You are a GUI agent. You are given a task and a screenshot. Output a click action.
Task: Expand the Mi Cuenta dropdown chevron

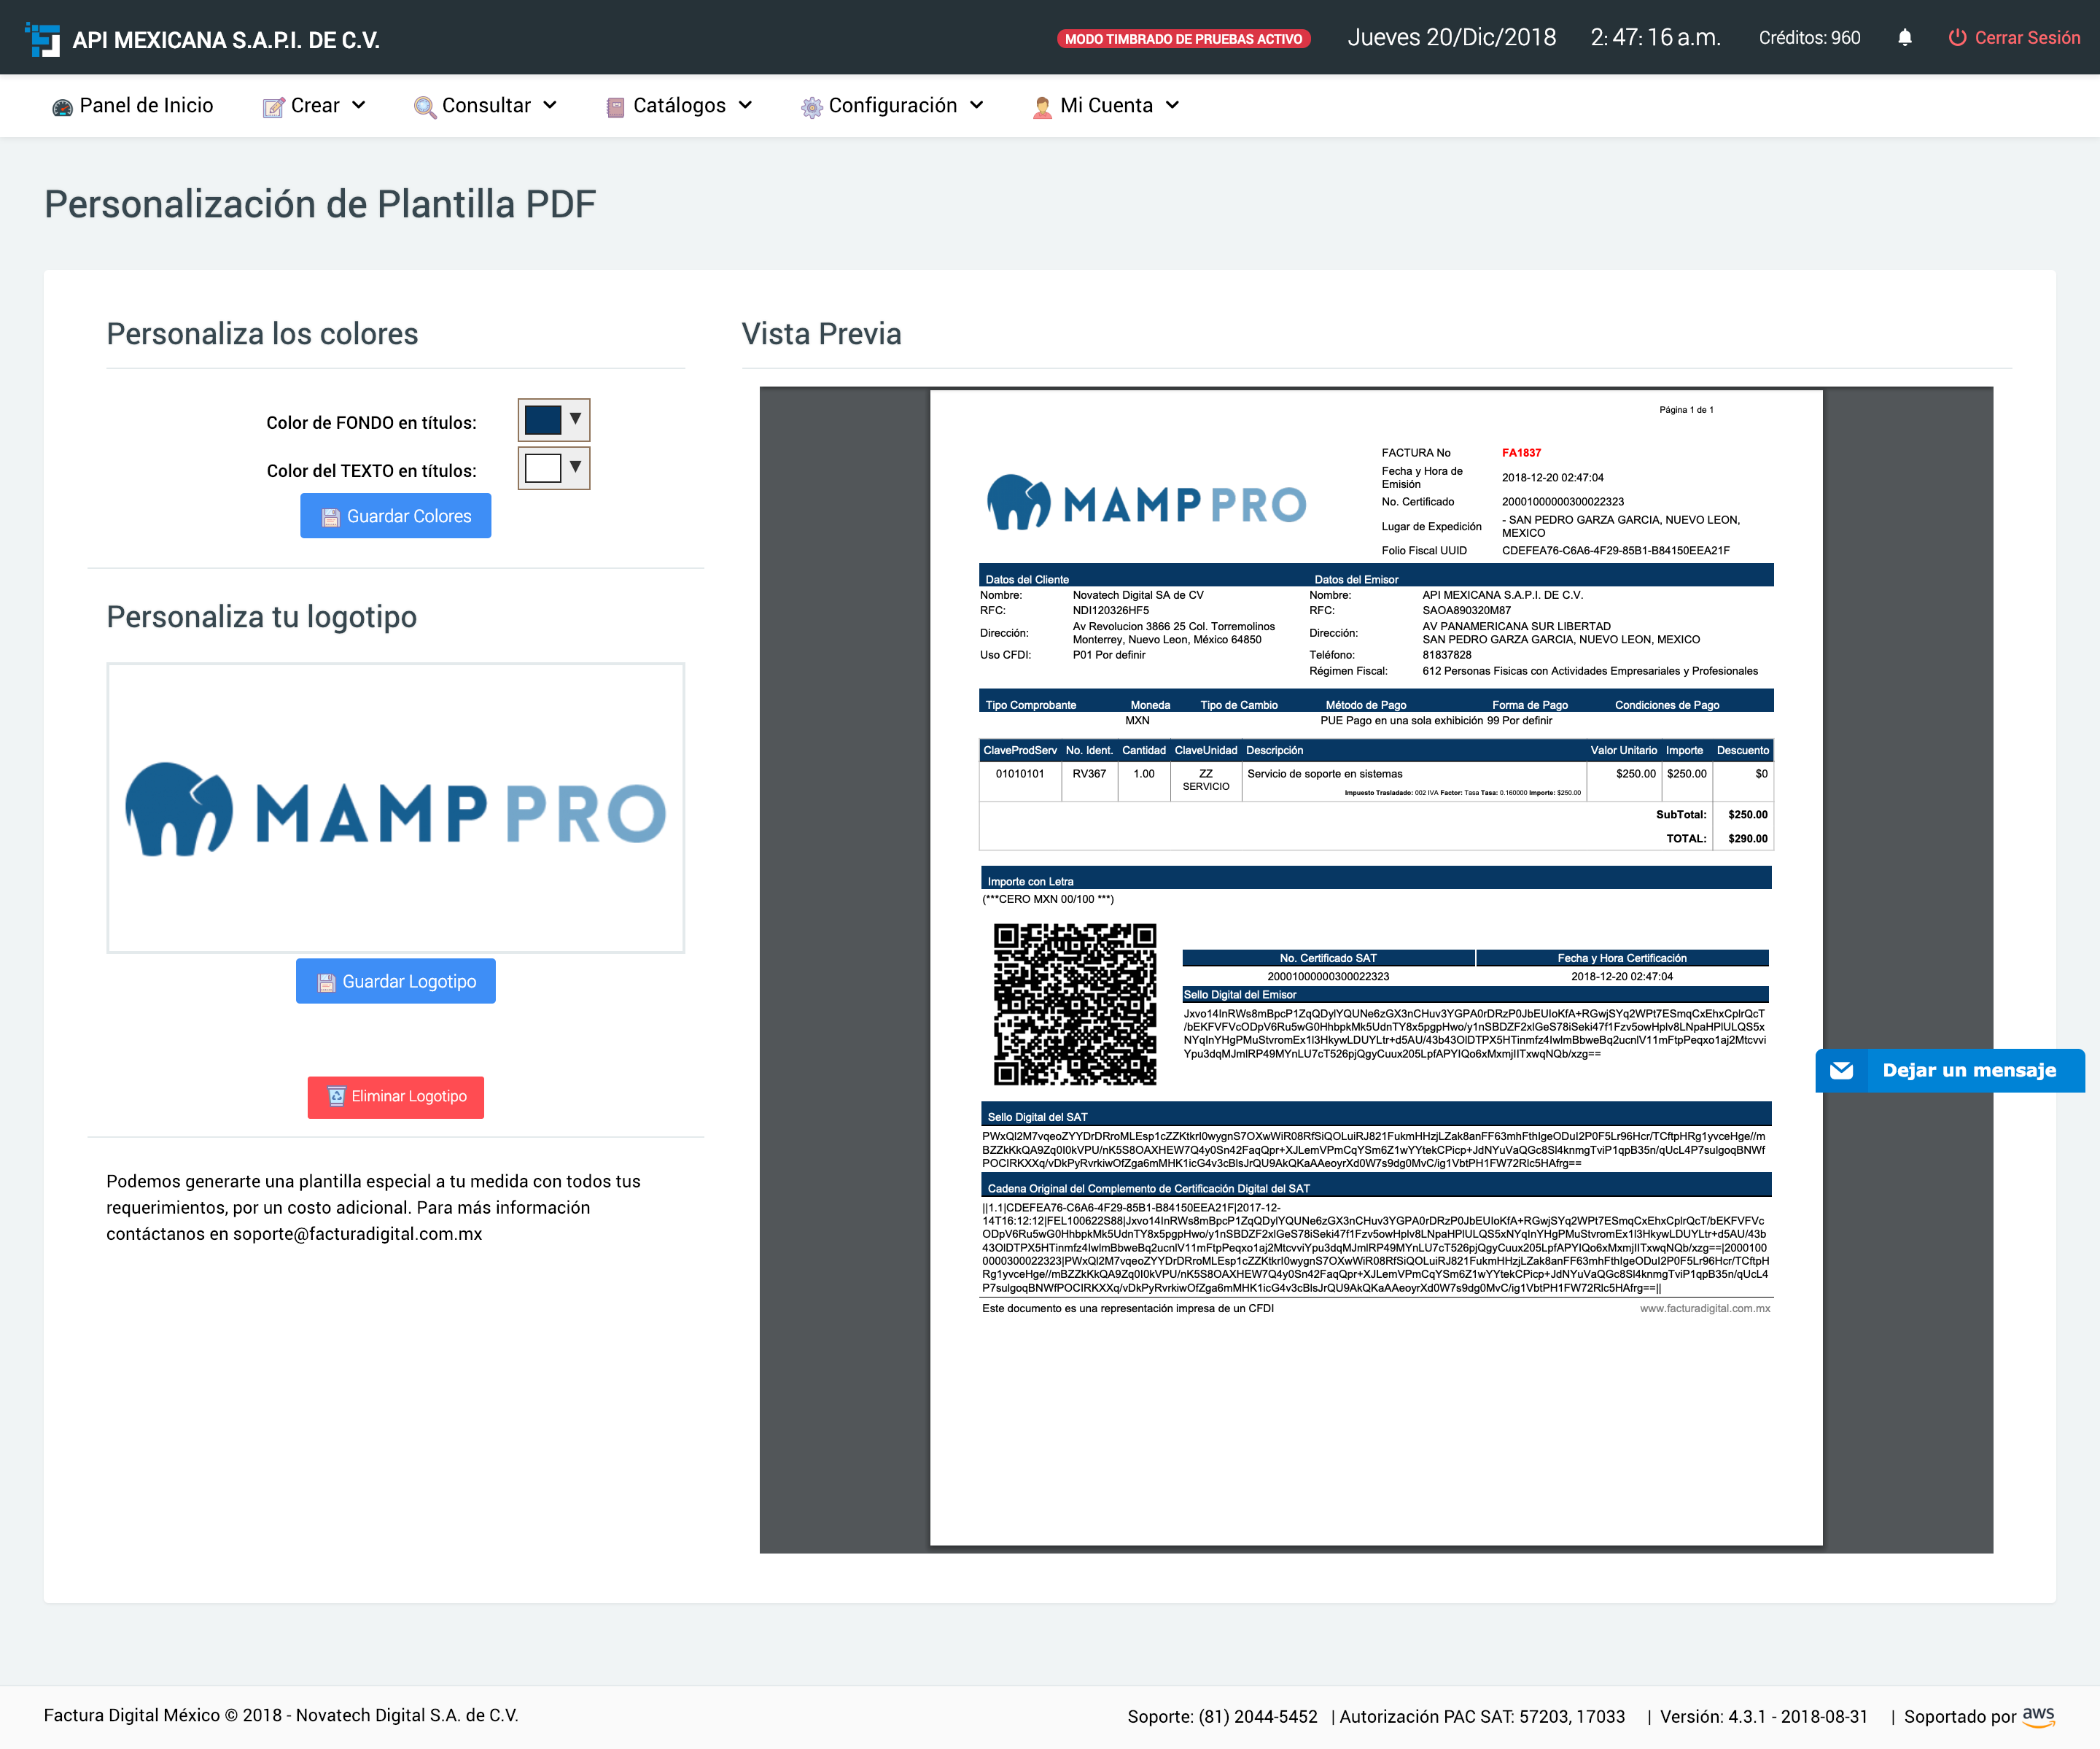(1172, 105)
